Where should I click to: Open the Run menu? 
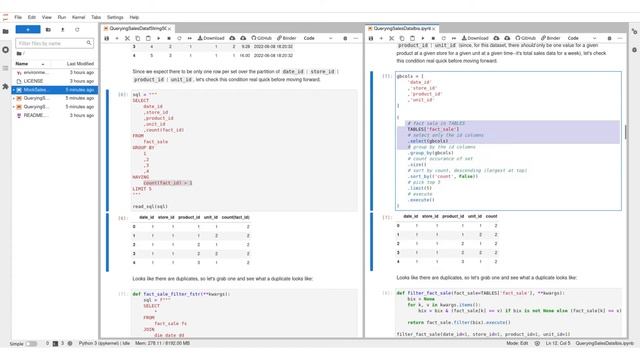pyautogui.click(x=62, y=17)
